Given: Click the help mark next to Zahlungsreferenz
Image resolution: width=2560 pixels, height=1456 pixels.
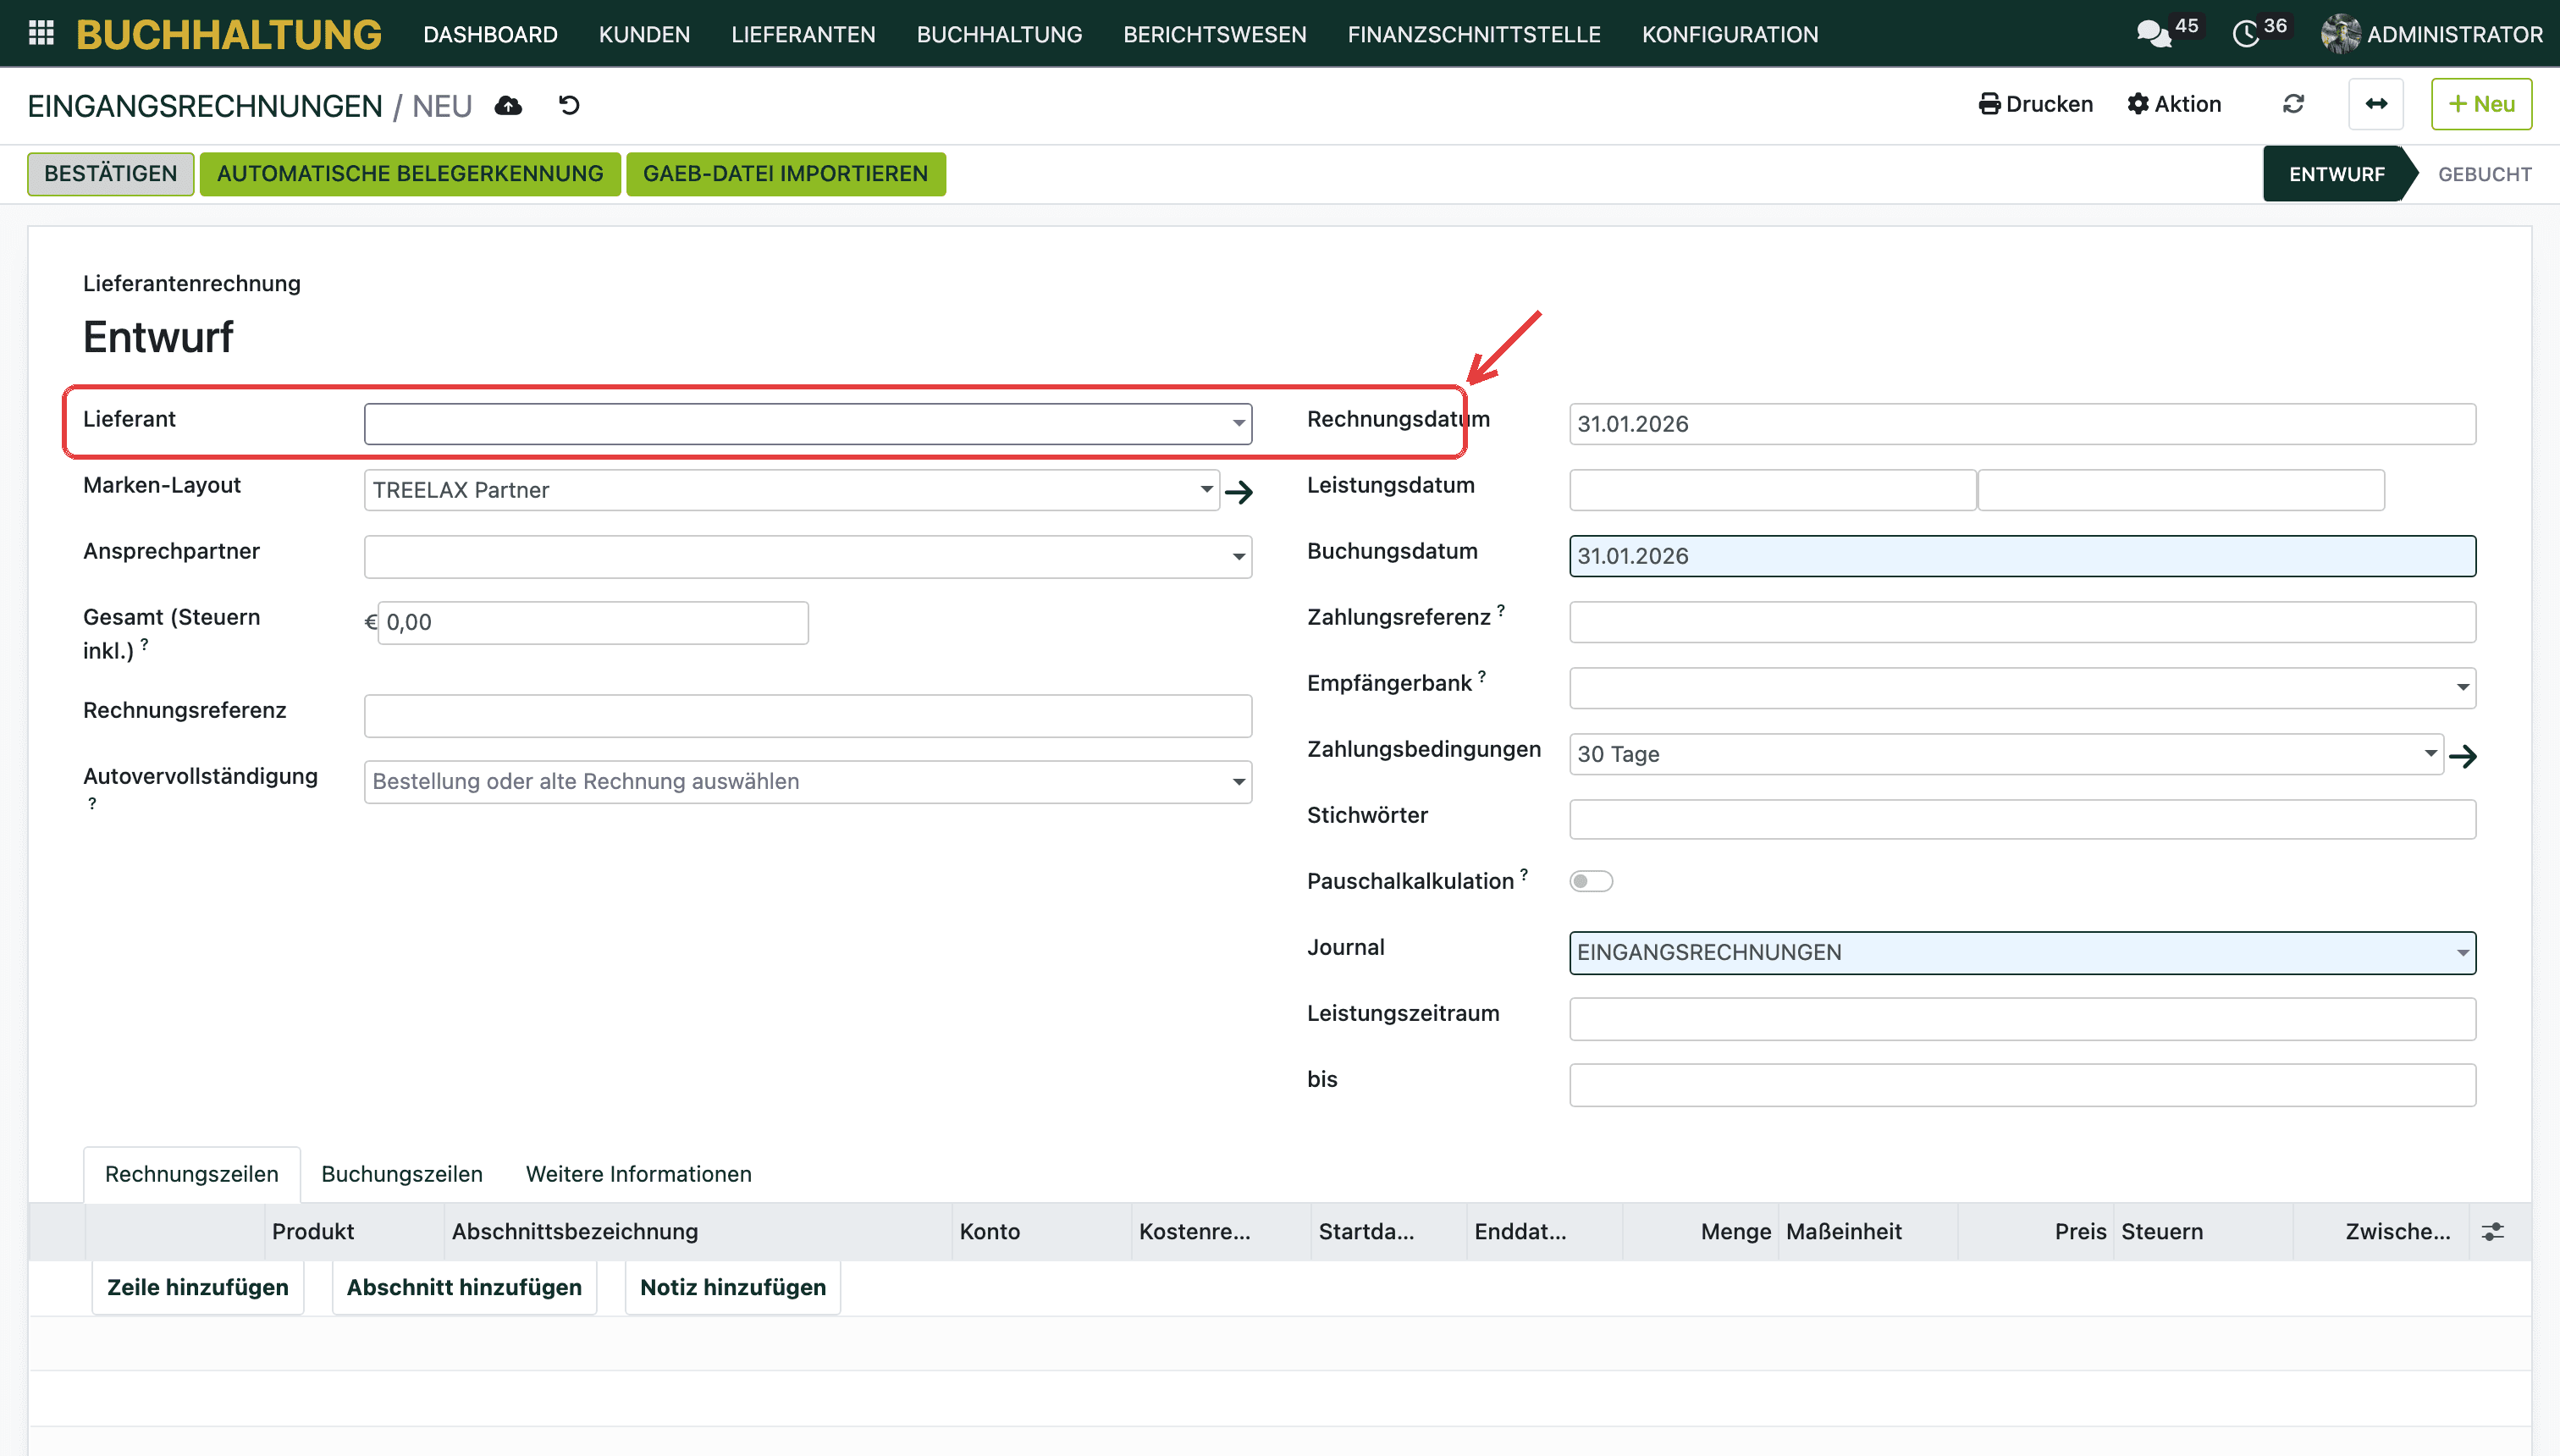Looking at the screenshot, I should click(x=1501, y=610).
